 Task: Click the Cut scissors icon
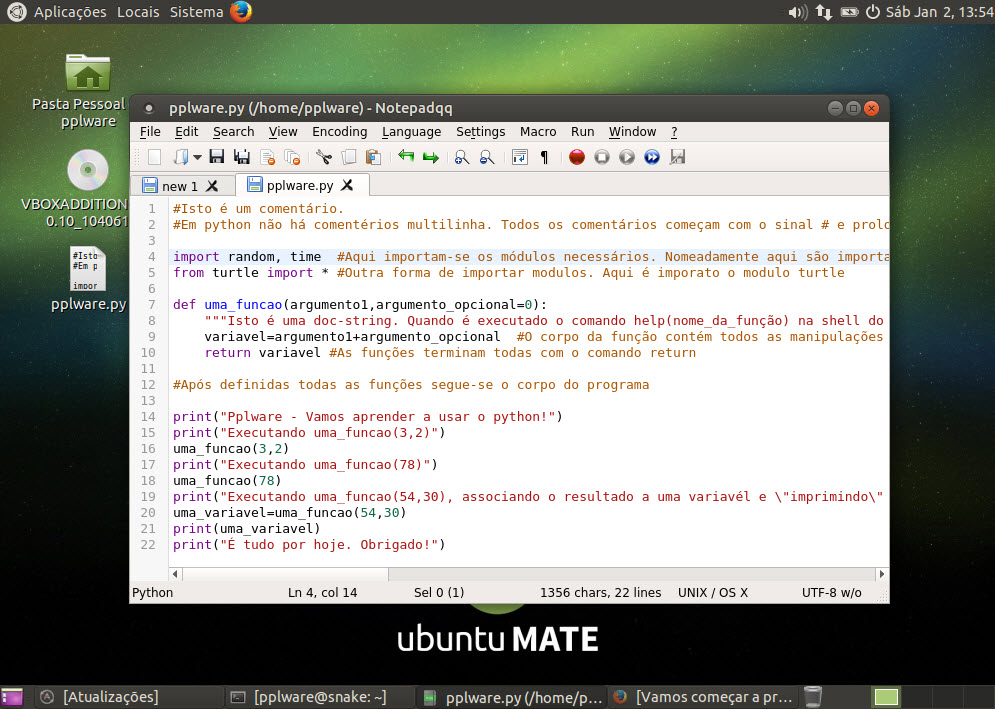[323, 157]
